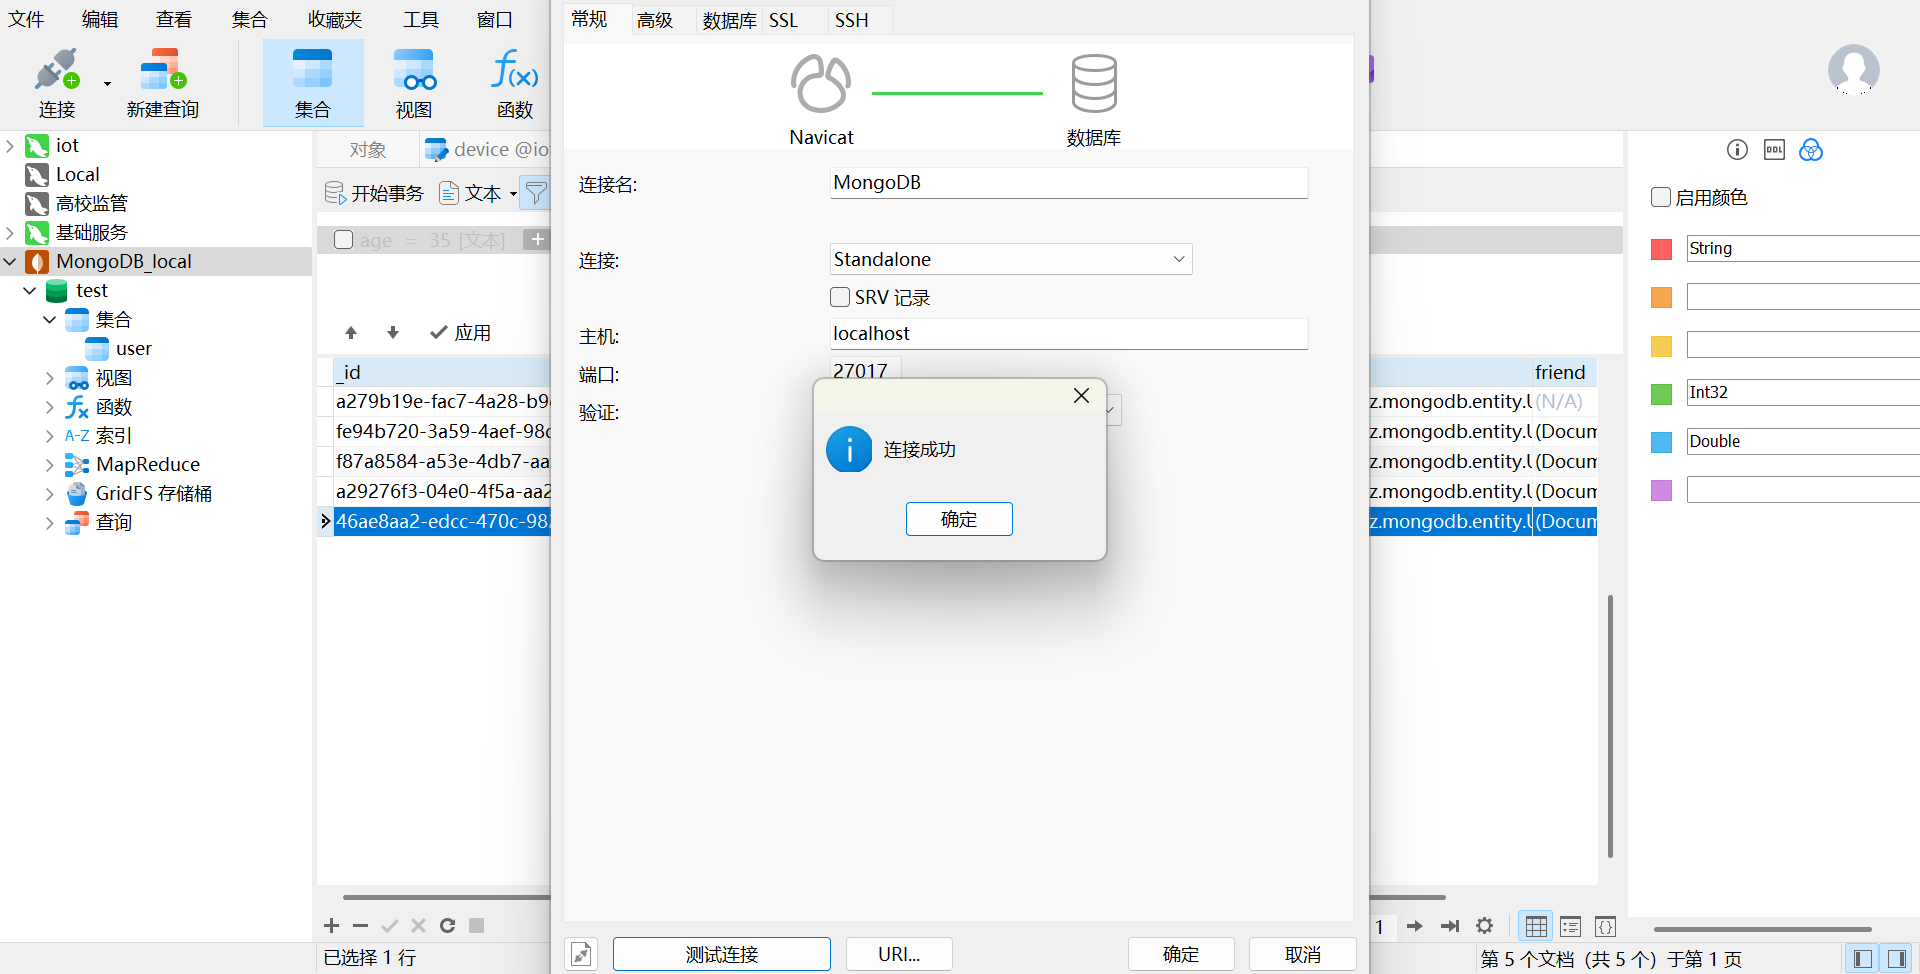Click 确定 at bottom of connection dialog
The image size is (1920, 974).
click(x=1181, y=955)
